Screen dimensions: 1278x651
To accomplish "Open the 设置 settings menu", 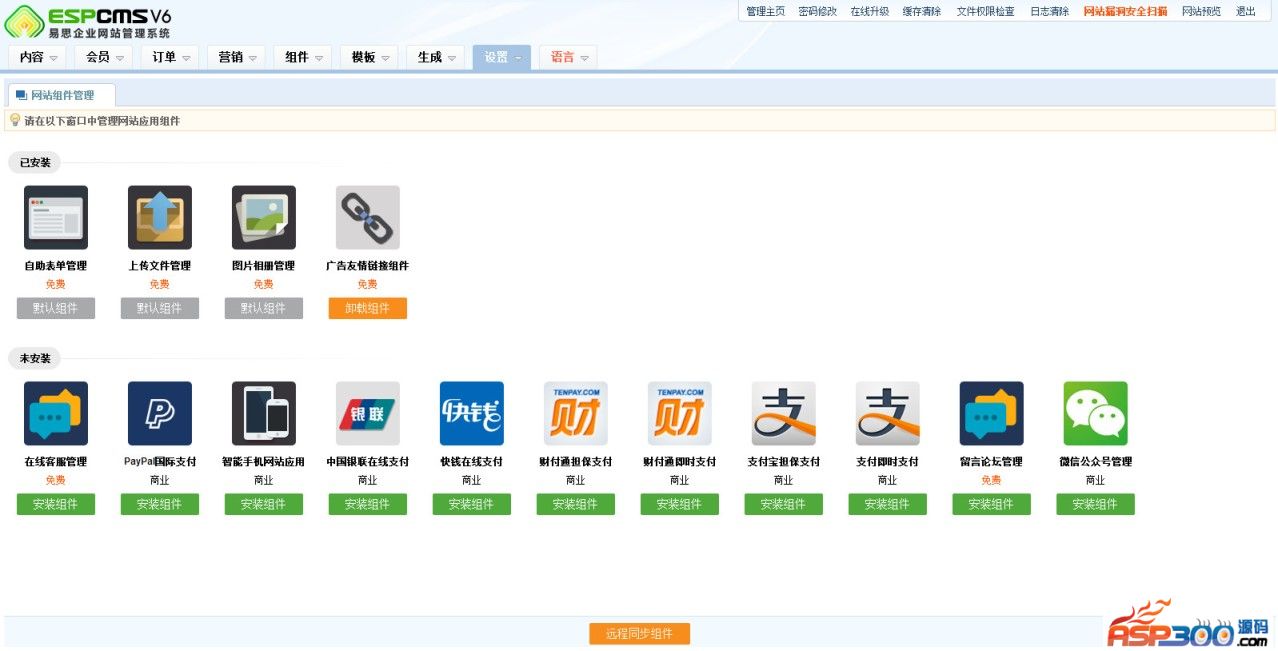I will click(x=502, y=58).
